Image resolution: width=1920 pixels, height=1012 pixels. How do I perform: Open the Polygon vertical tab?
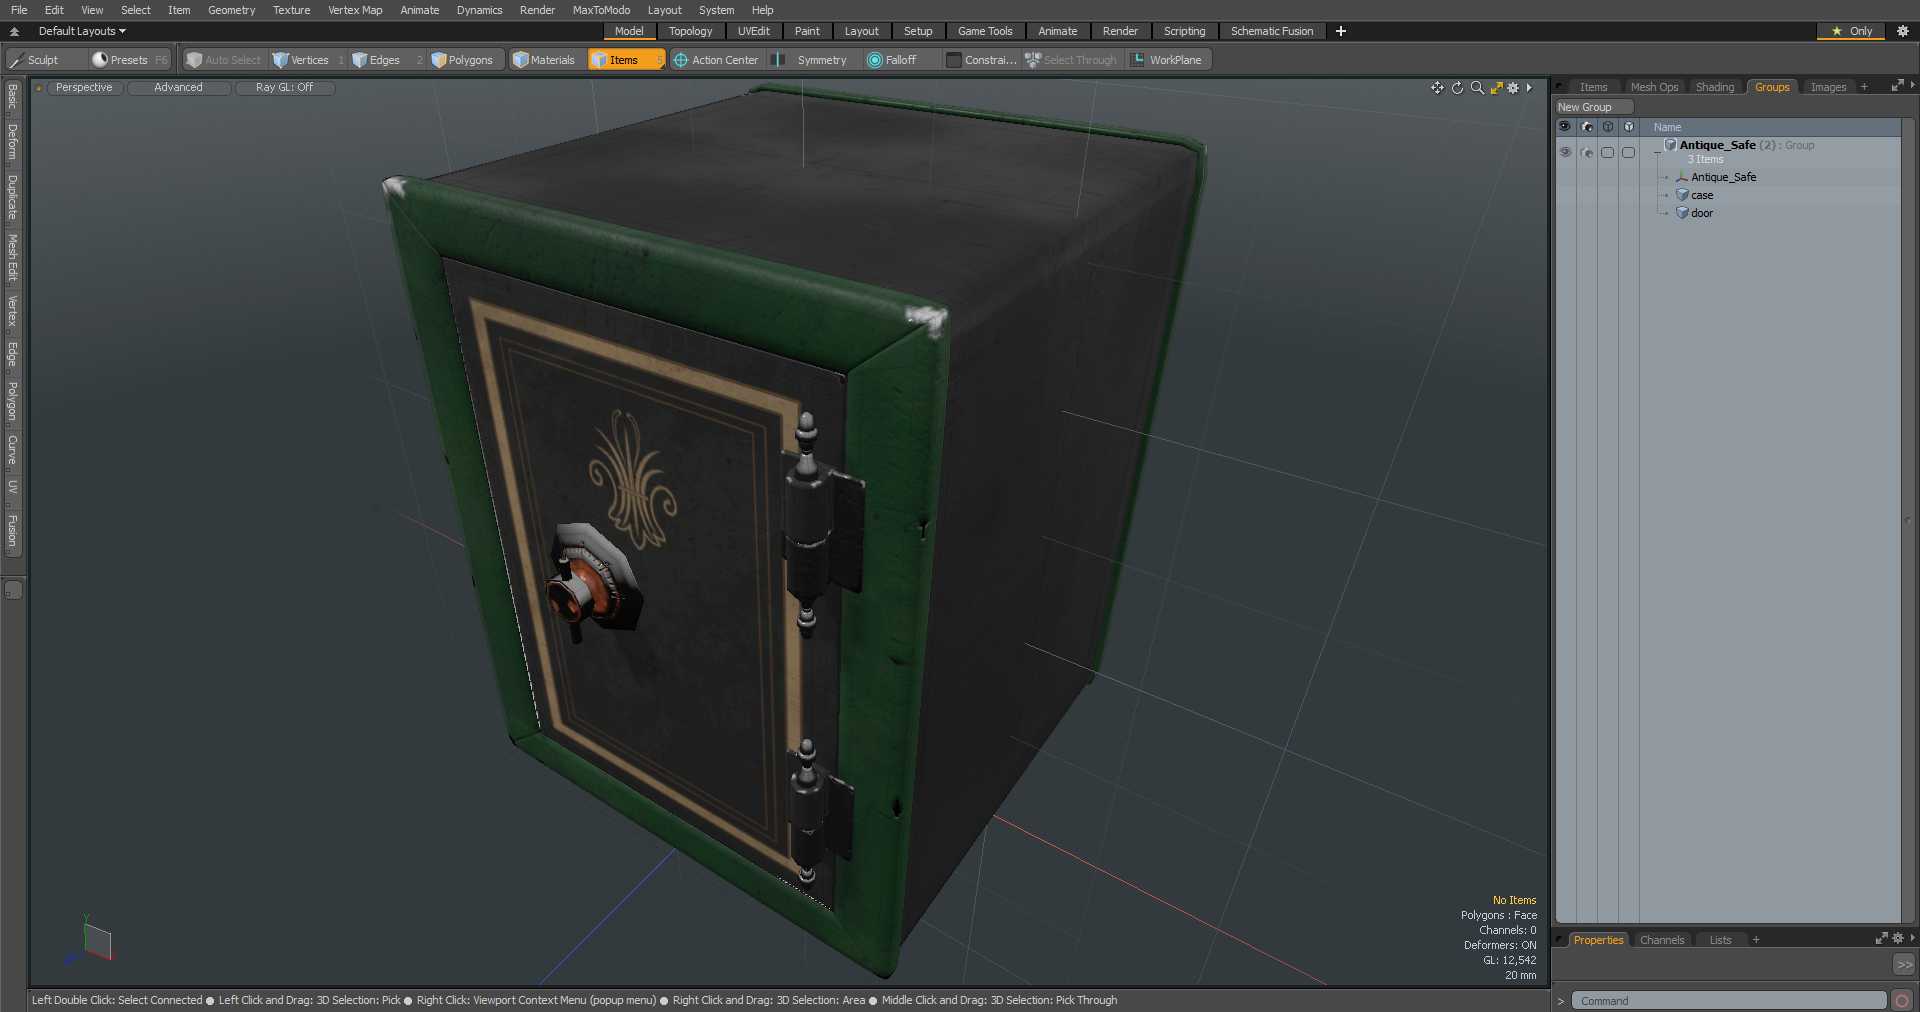(x=13, y=401)
